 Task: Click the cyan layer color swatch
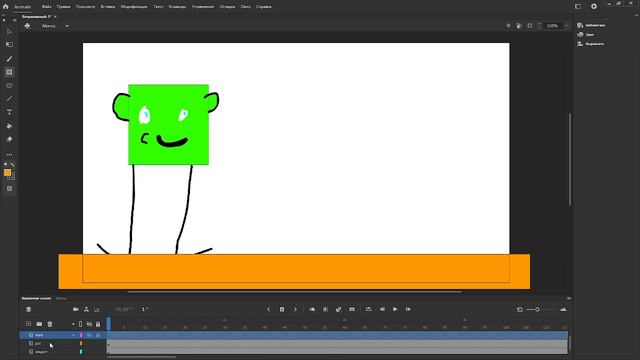pos(81,351)
